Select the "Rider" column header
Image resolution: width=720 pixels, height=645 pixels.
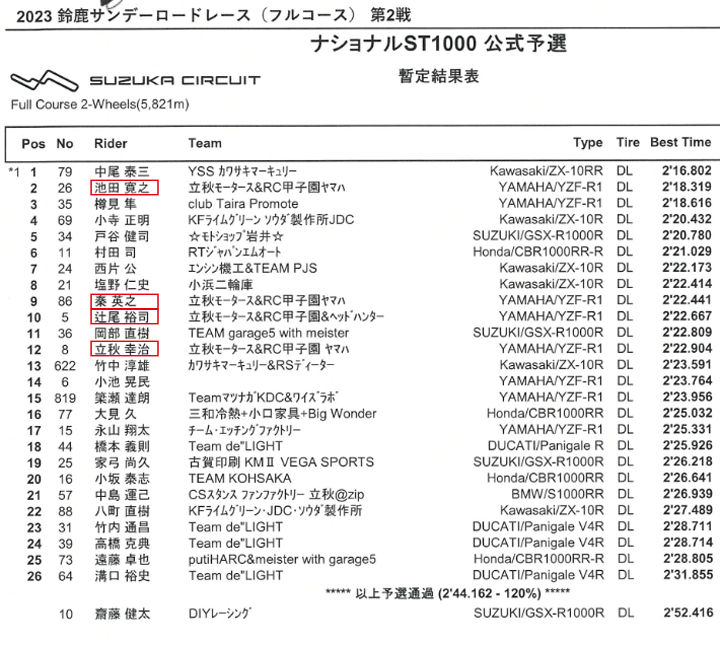[111, 144]
